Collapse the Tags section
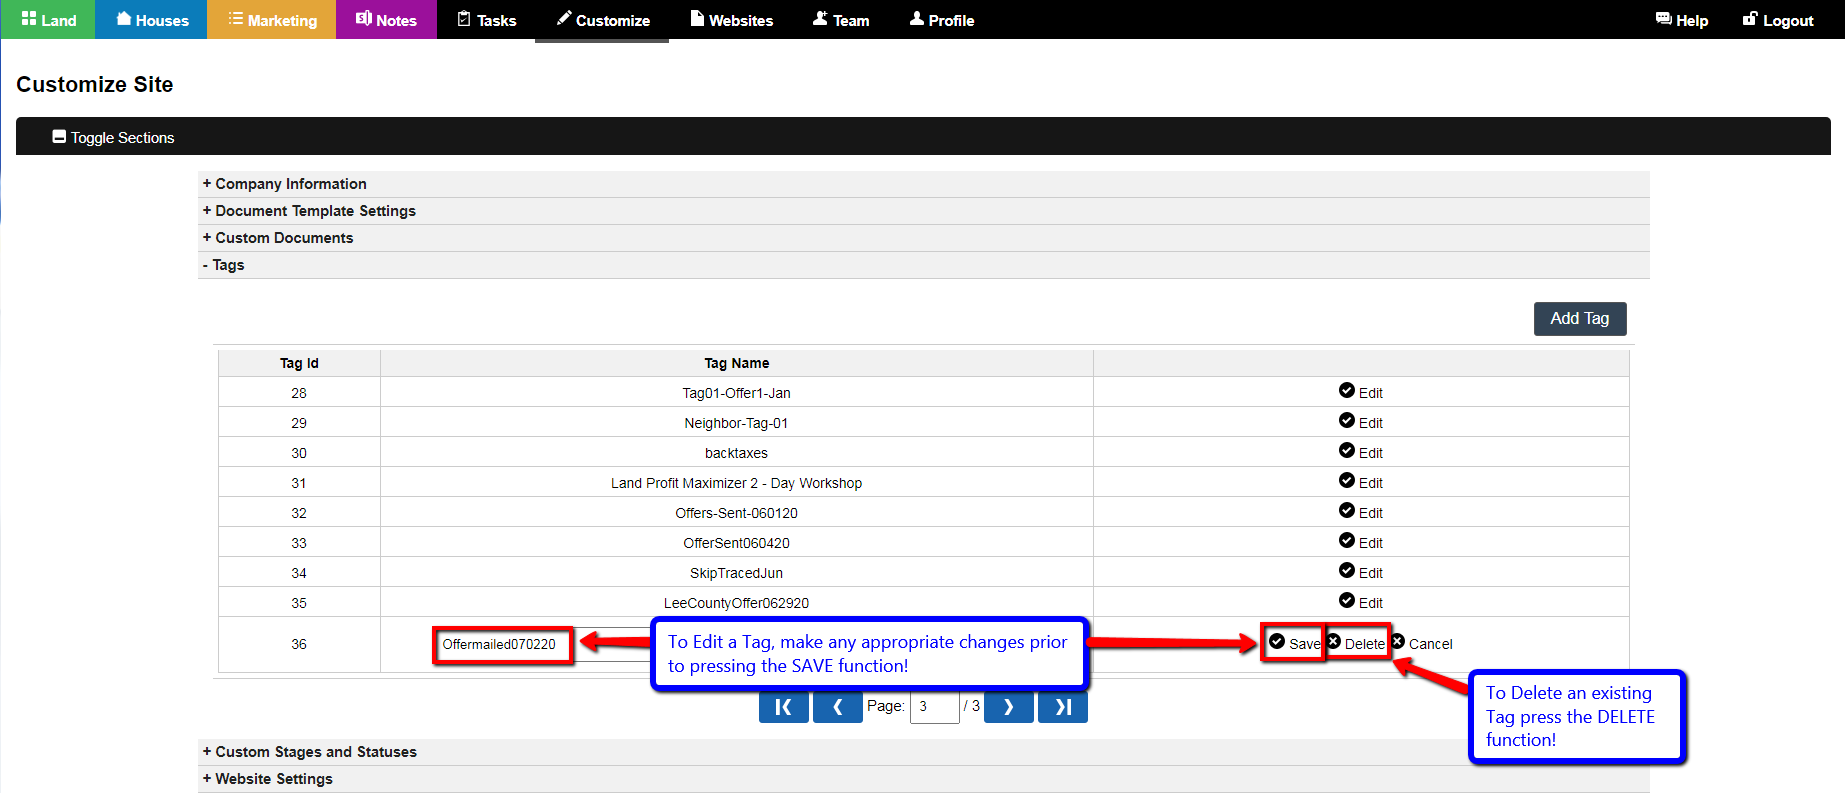 tap(923, 265)
